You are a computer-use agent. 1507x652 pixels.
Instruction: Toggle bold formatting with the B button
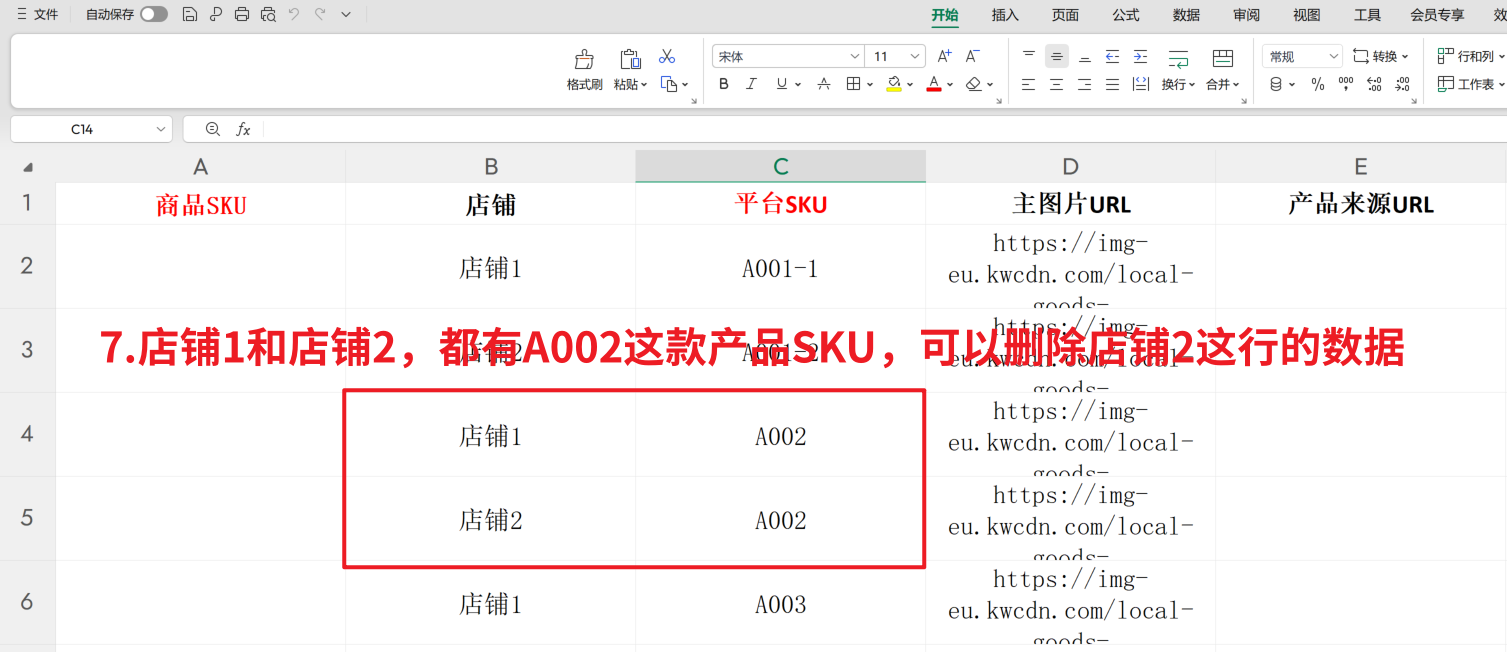coord(724,85)
